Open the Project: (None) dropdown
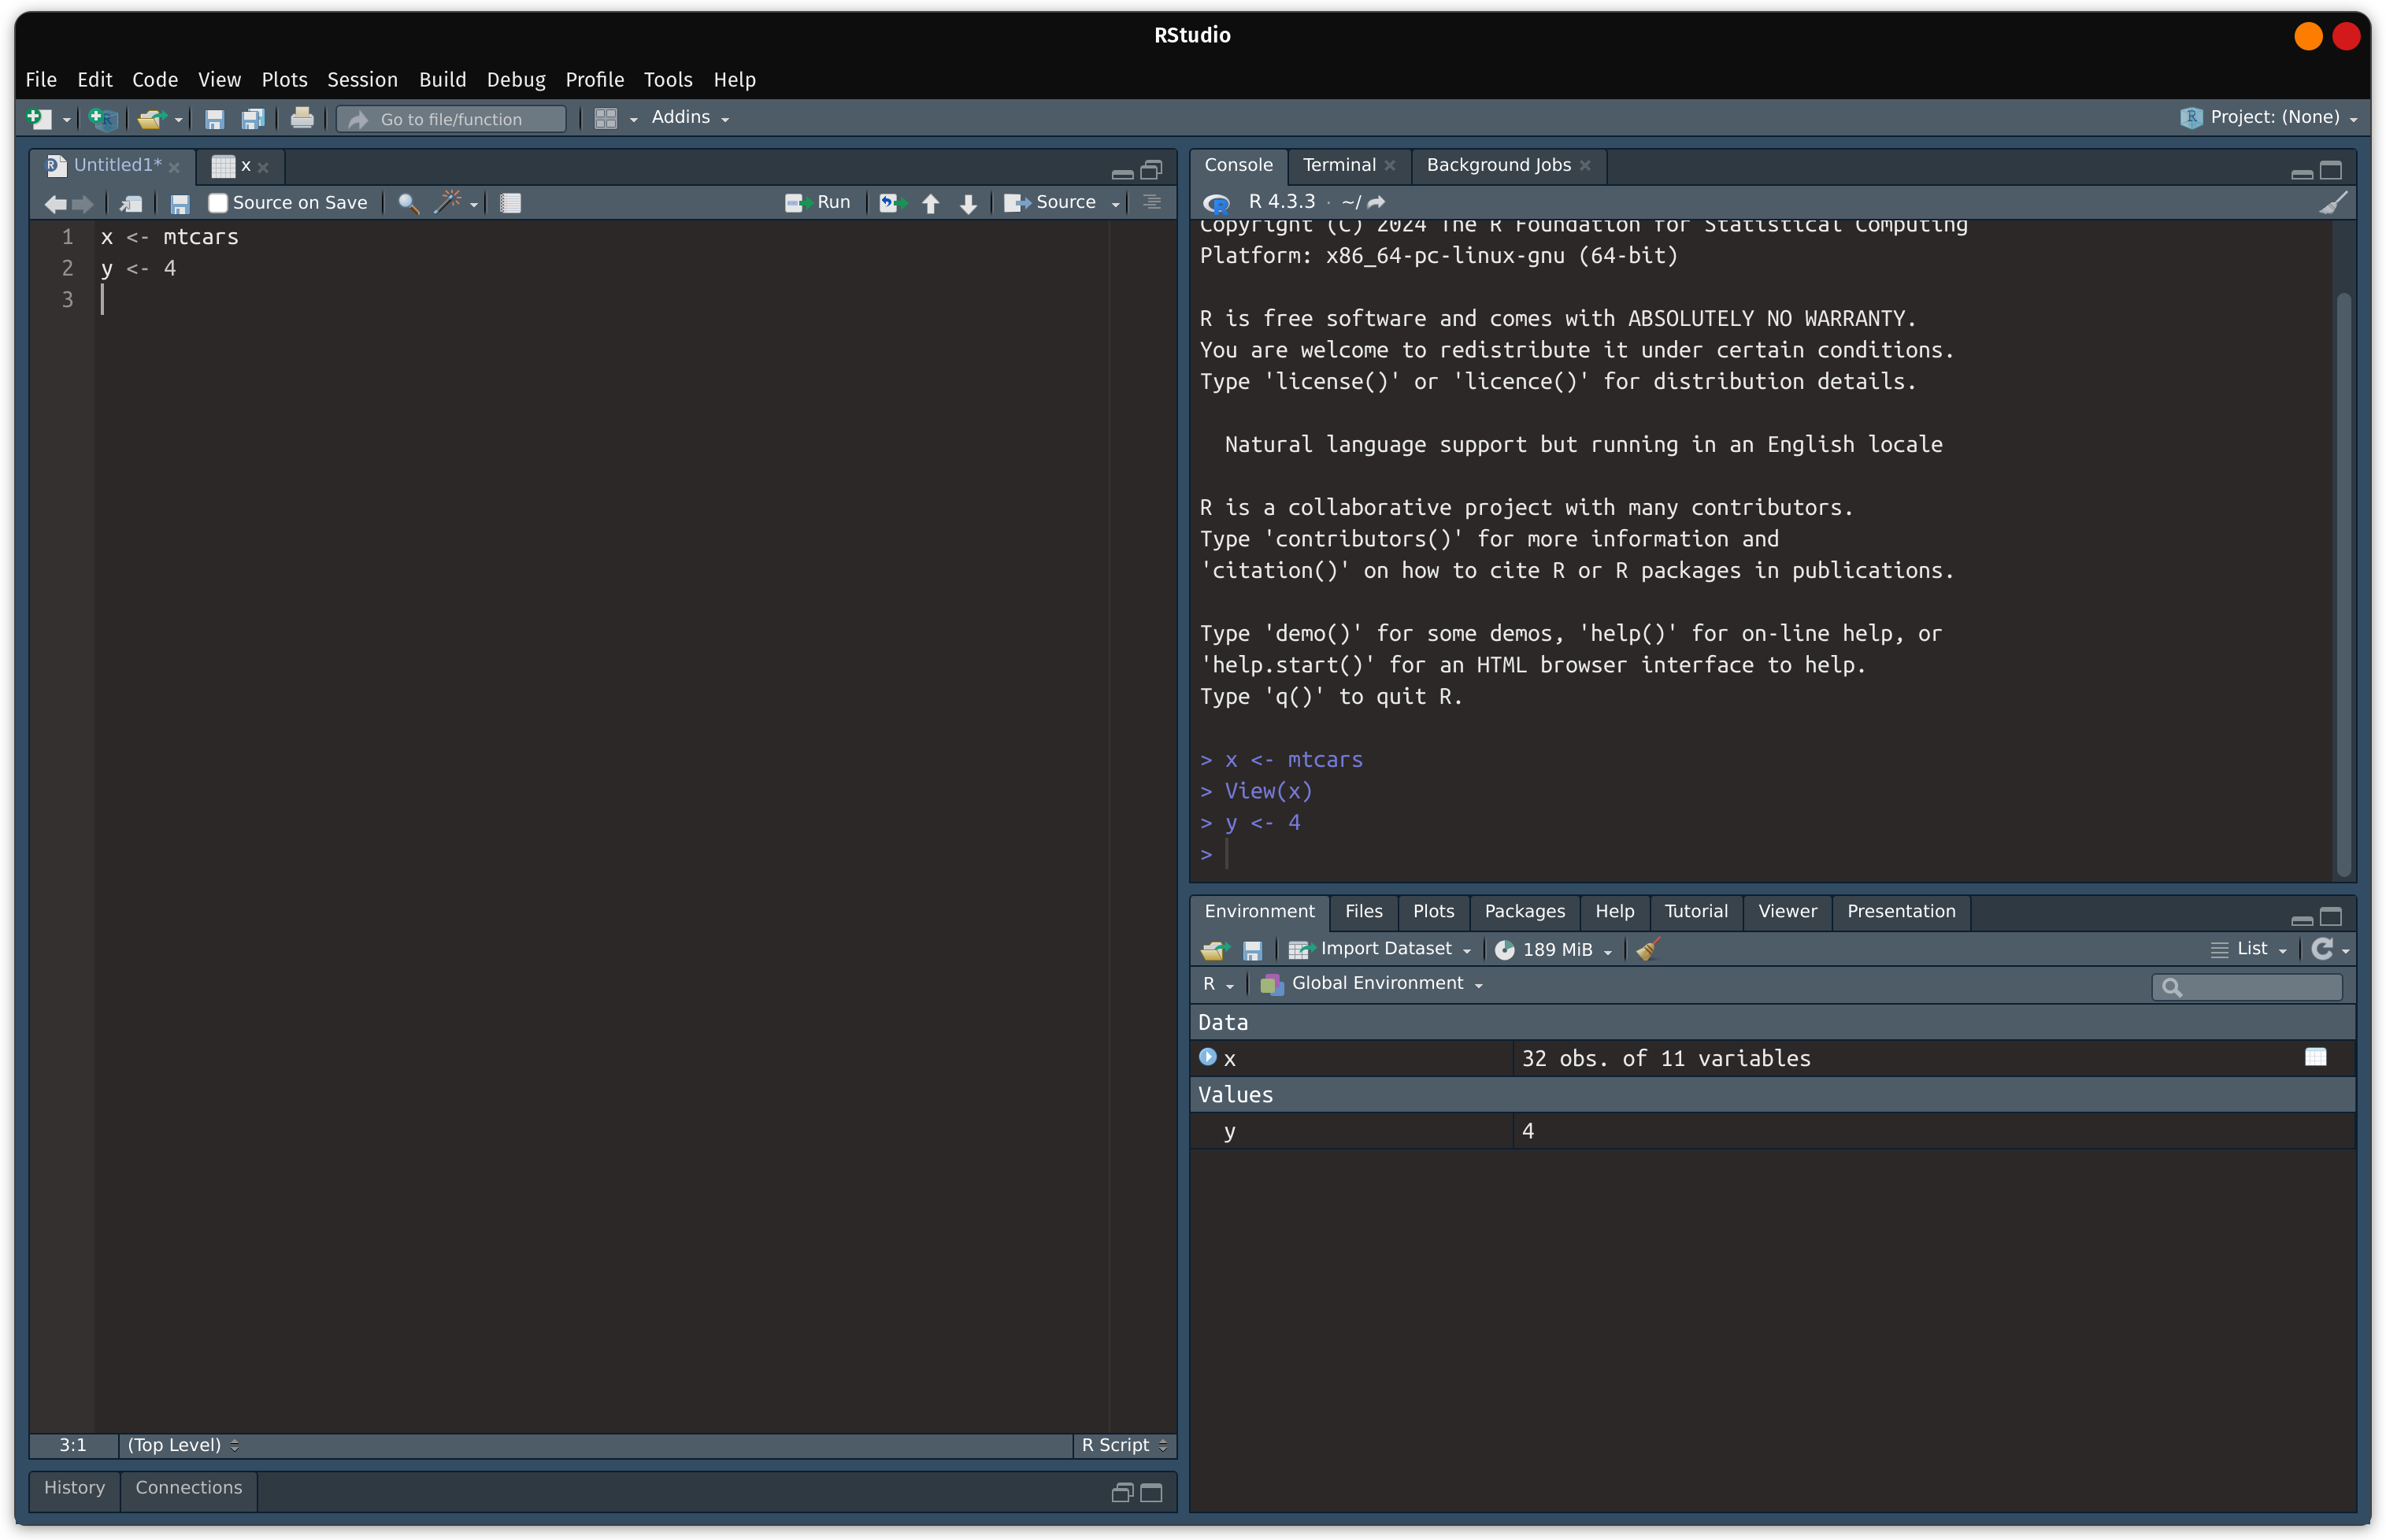The height and width of the screenshot is (1540, 2386). pos(2270,117)
